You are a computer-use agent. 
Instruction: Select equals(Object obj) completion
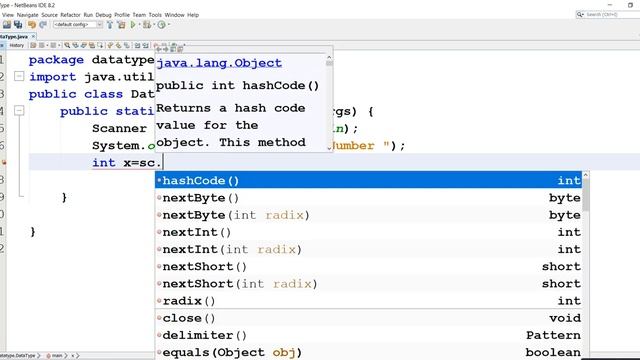369,352
